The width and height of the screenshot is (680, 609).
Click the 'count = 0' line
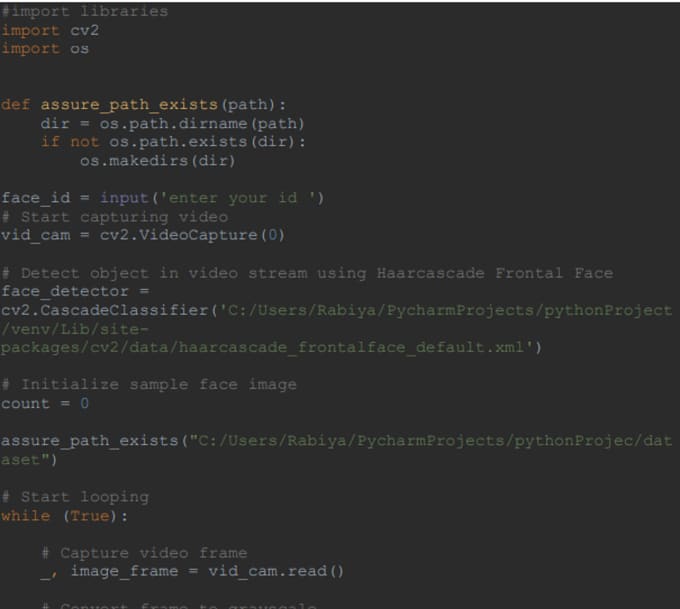45,404
